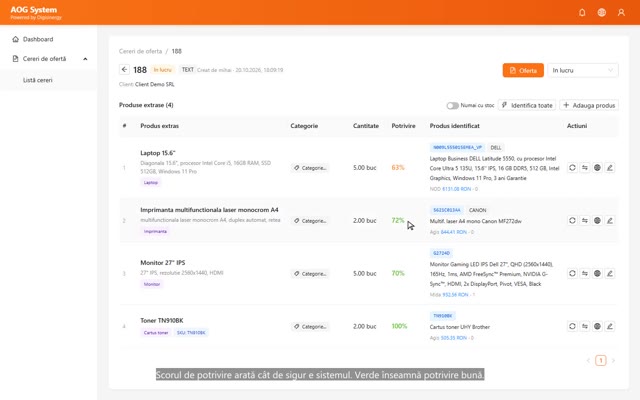Image resolution: width=640 pixels, height=400 pixels.
Task: Choose category for Monitor 27" IPS row
Action: pos(310,274)
